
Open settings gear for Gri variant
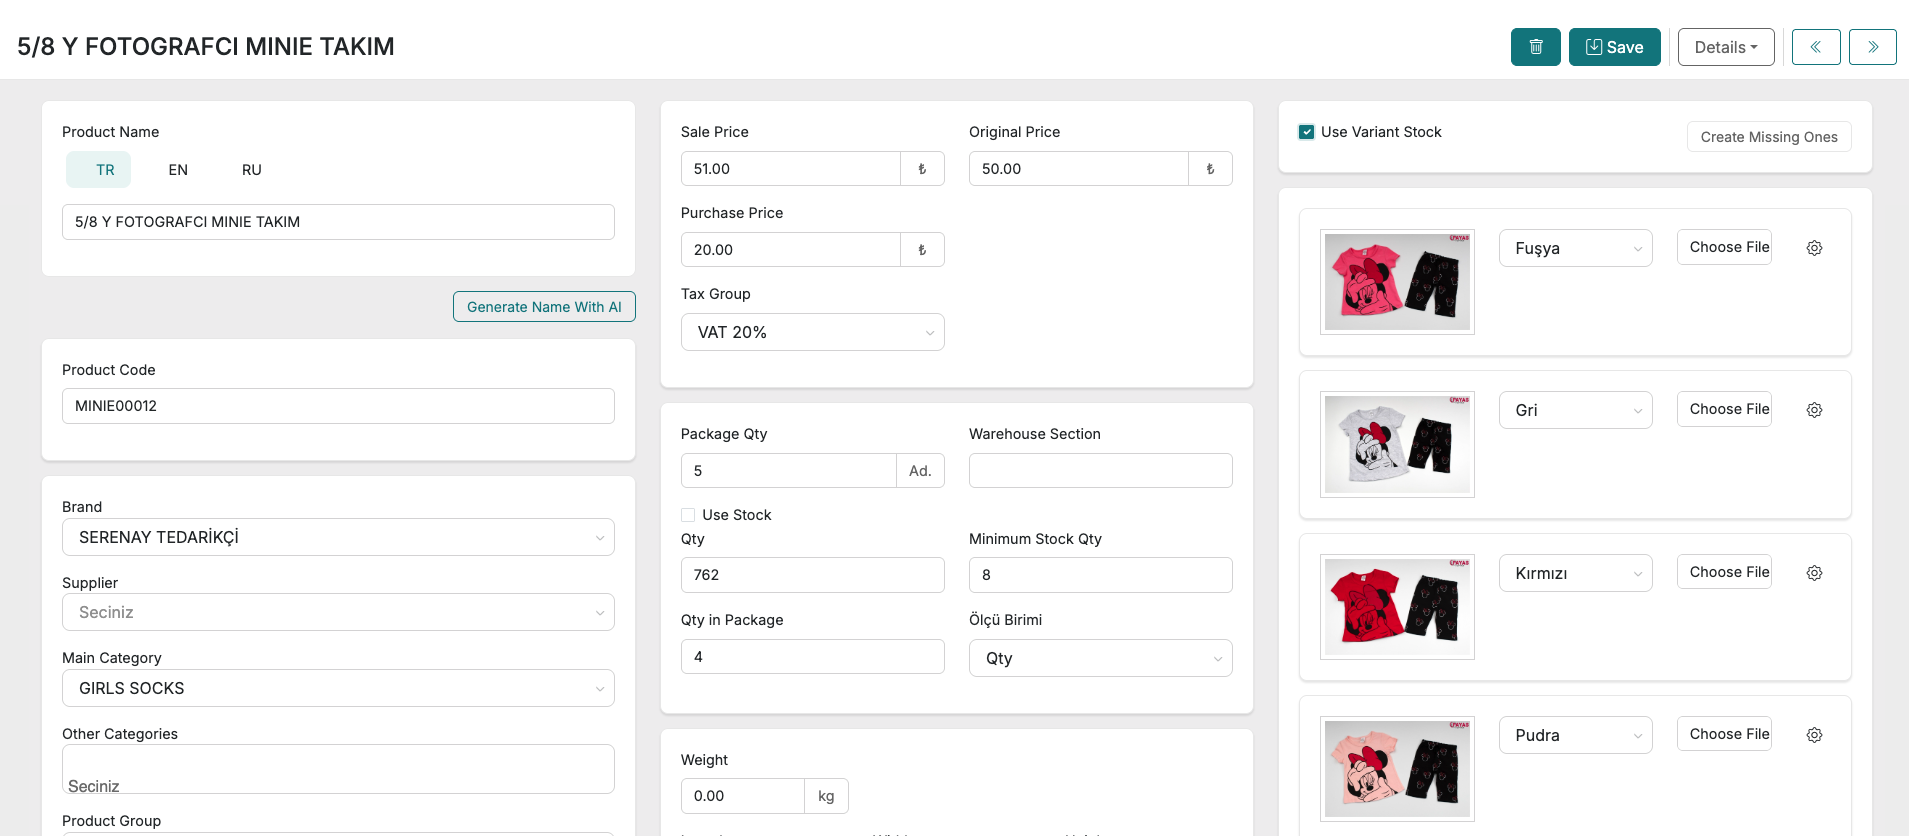pos(1814,410)
